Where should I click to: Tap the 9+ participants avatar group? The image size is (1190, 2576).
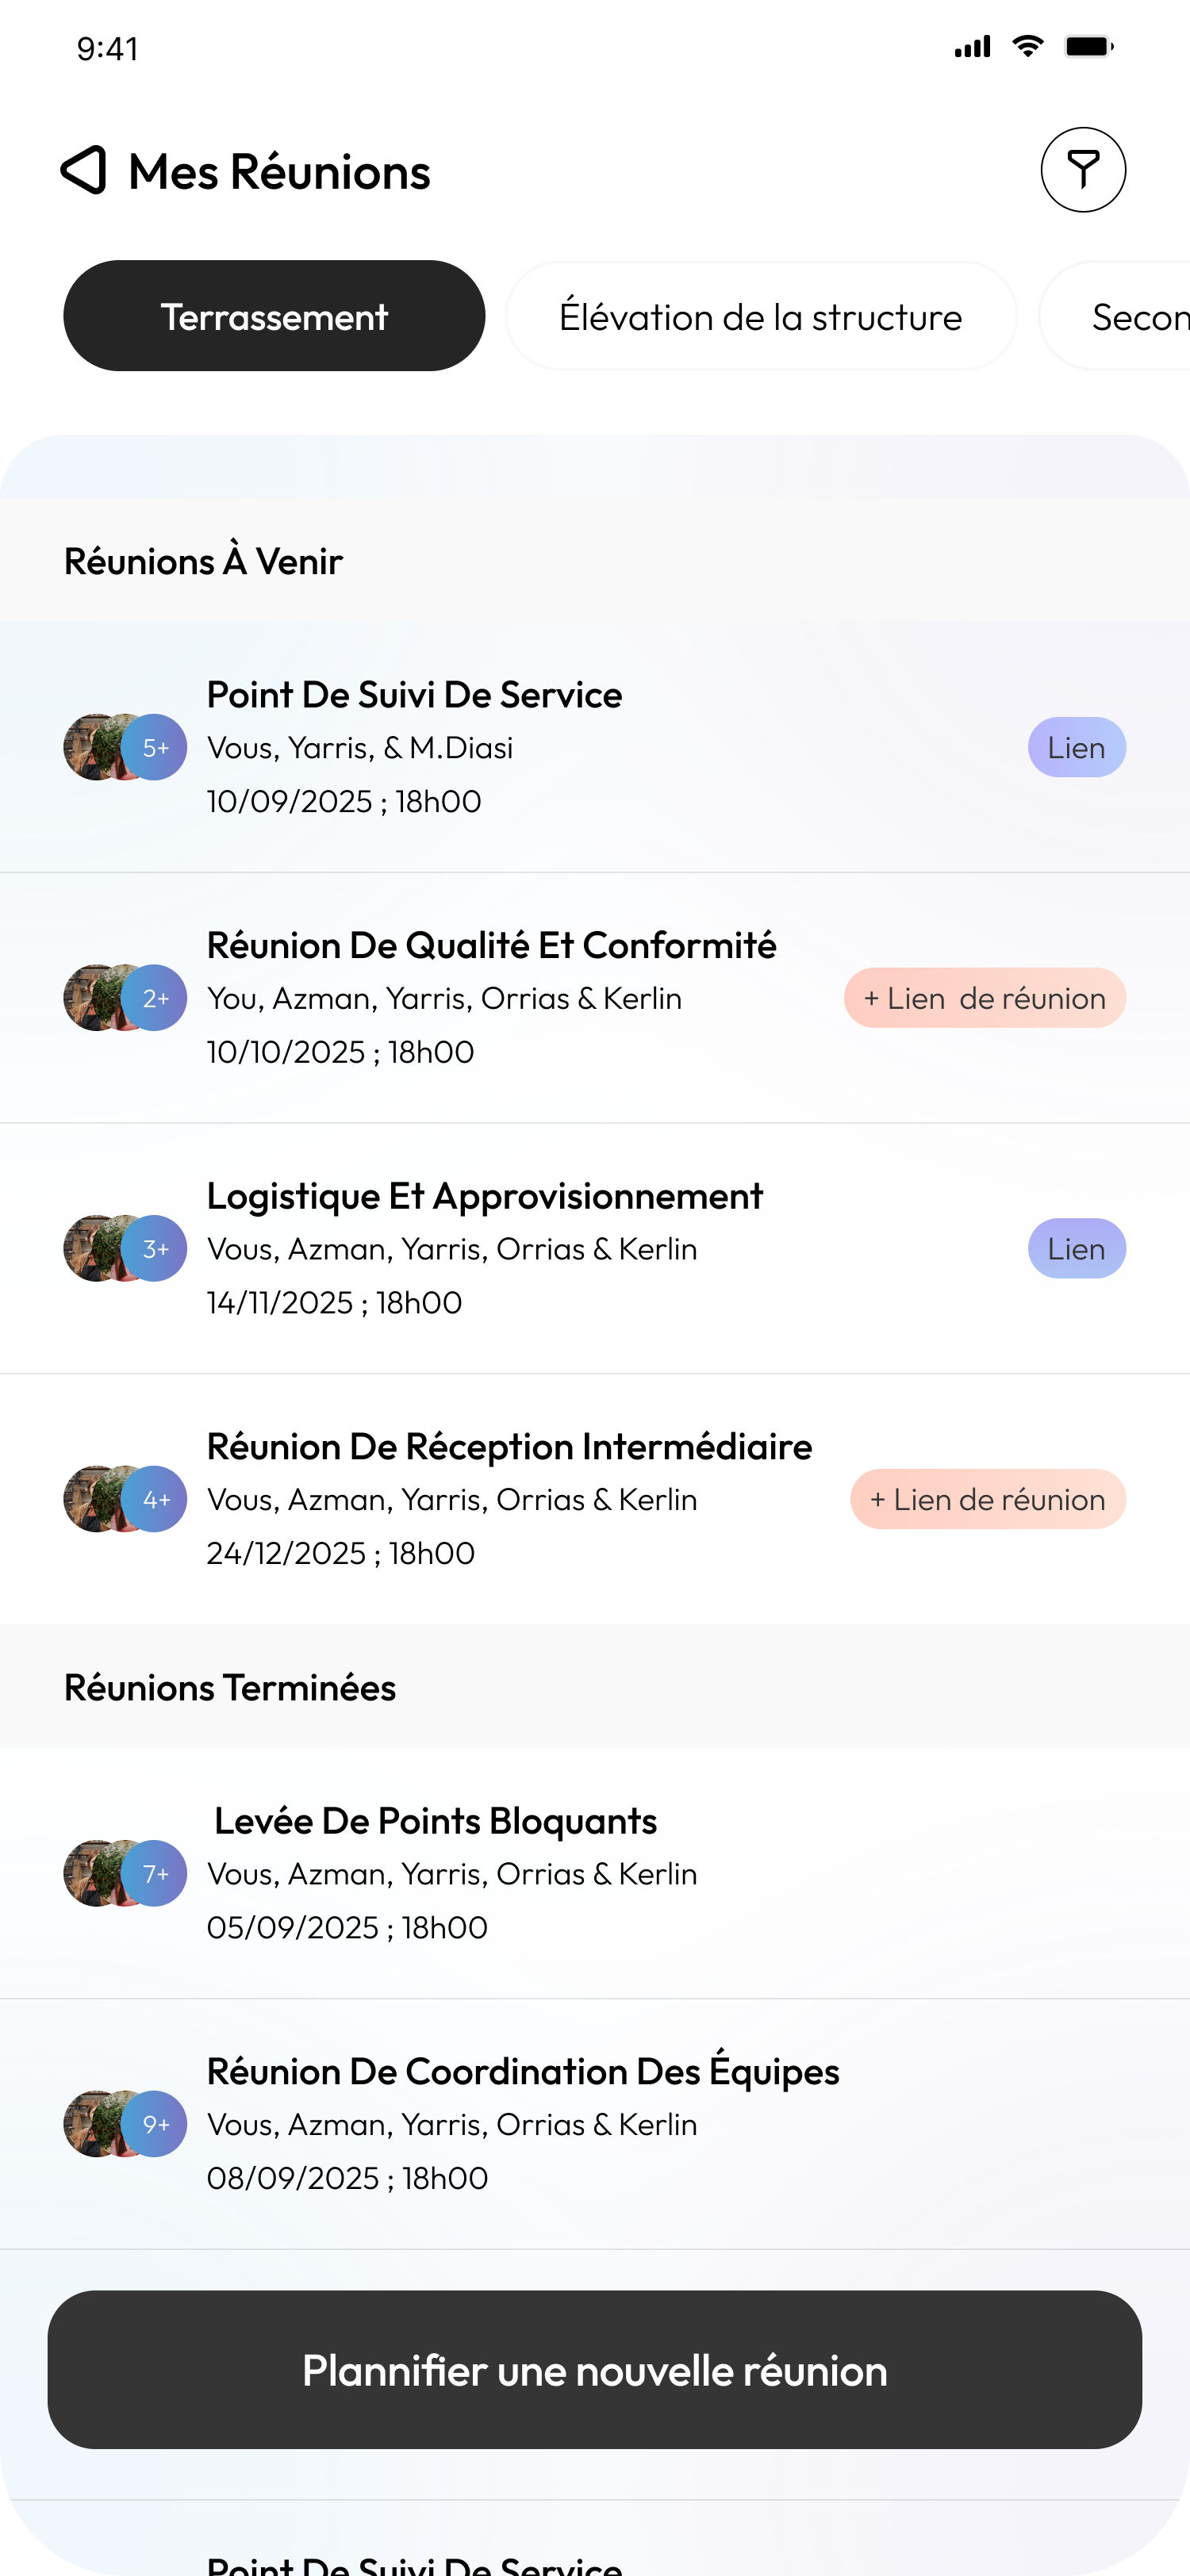click(125, 2124)
